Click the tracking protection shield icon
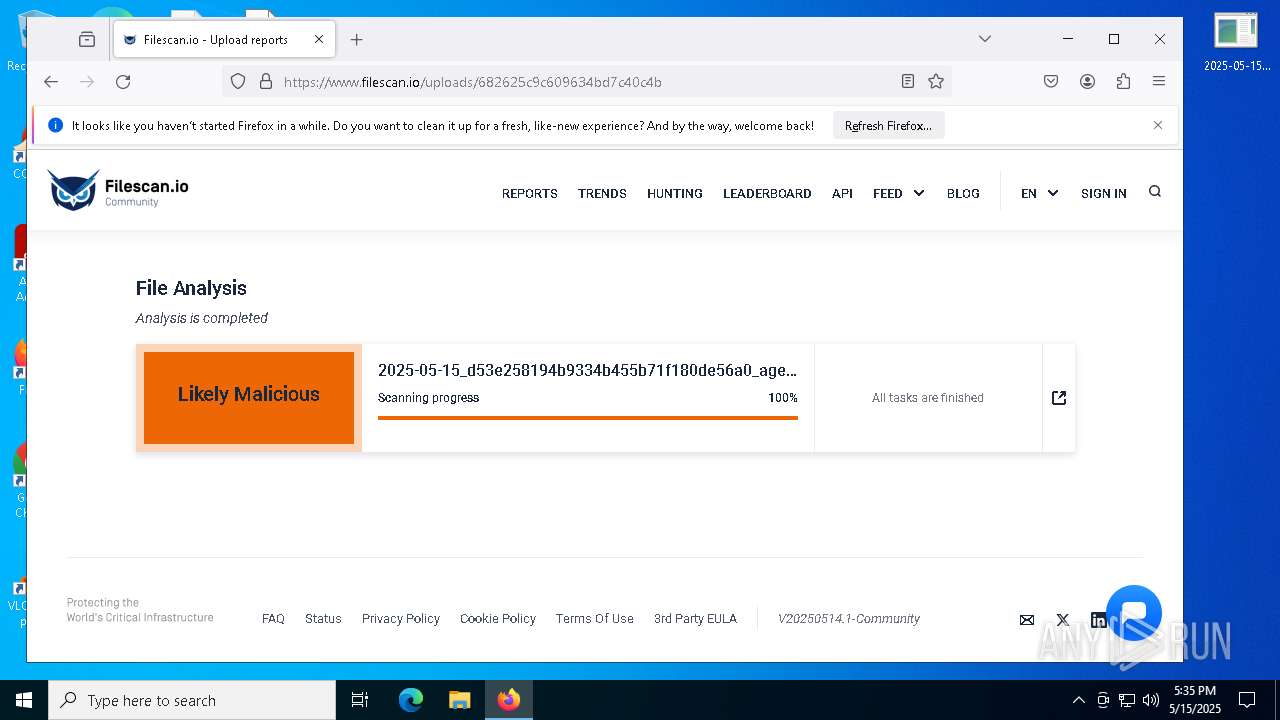The height and width of the screenshot is (720, 1280). tap(238, 82)
